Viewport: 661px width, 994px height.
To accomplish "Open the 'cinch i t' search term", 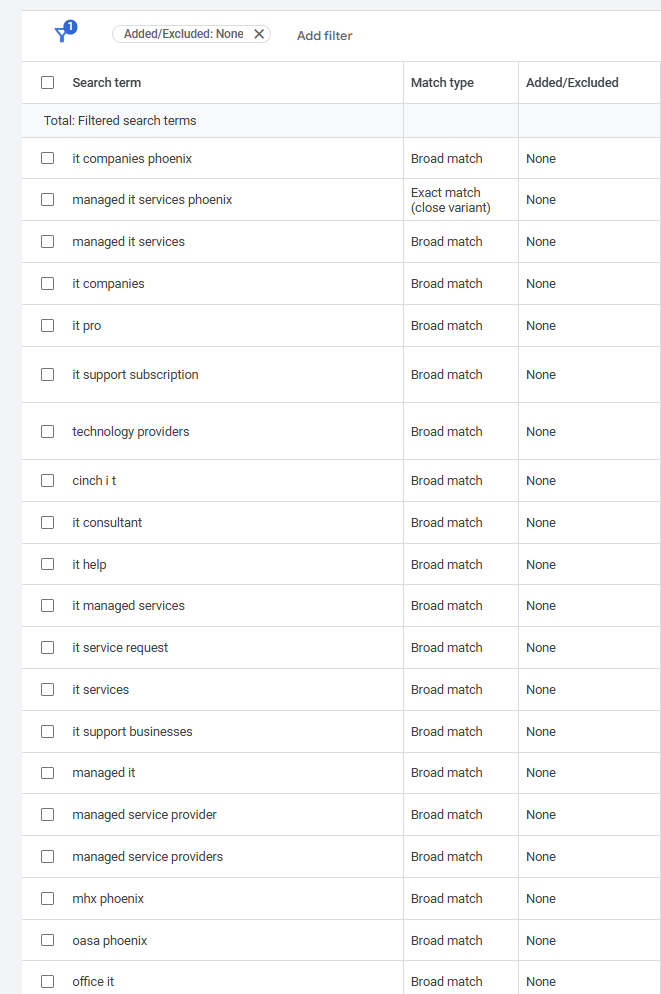I will [x=94, y=480].
